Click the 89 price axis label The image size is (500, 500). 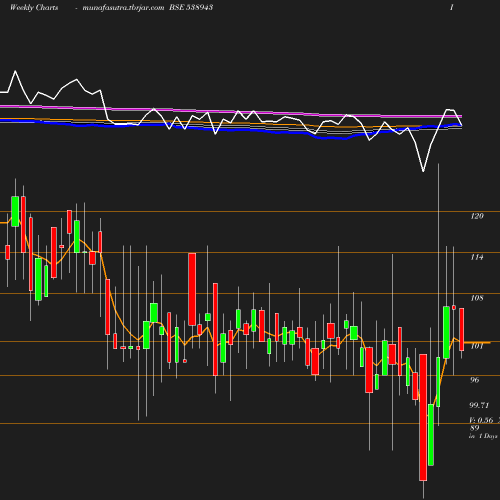tap(475, 428)
